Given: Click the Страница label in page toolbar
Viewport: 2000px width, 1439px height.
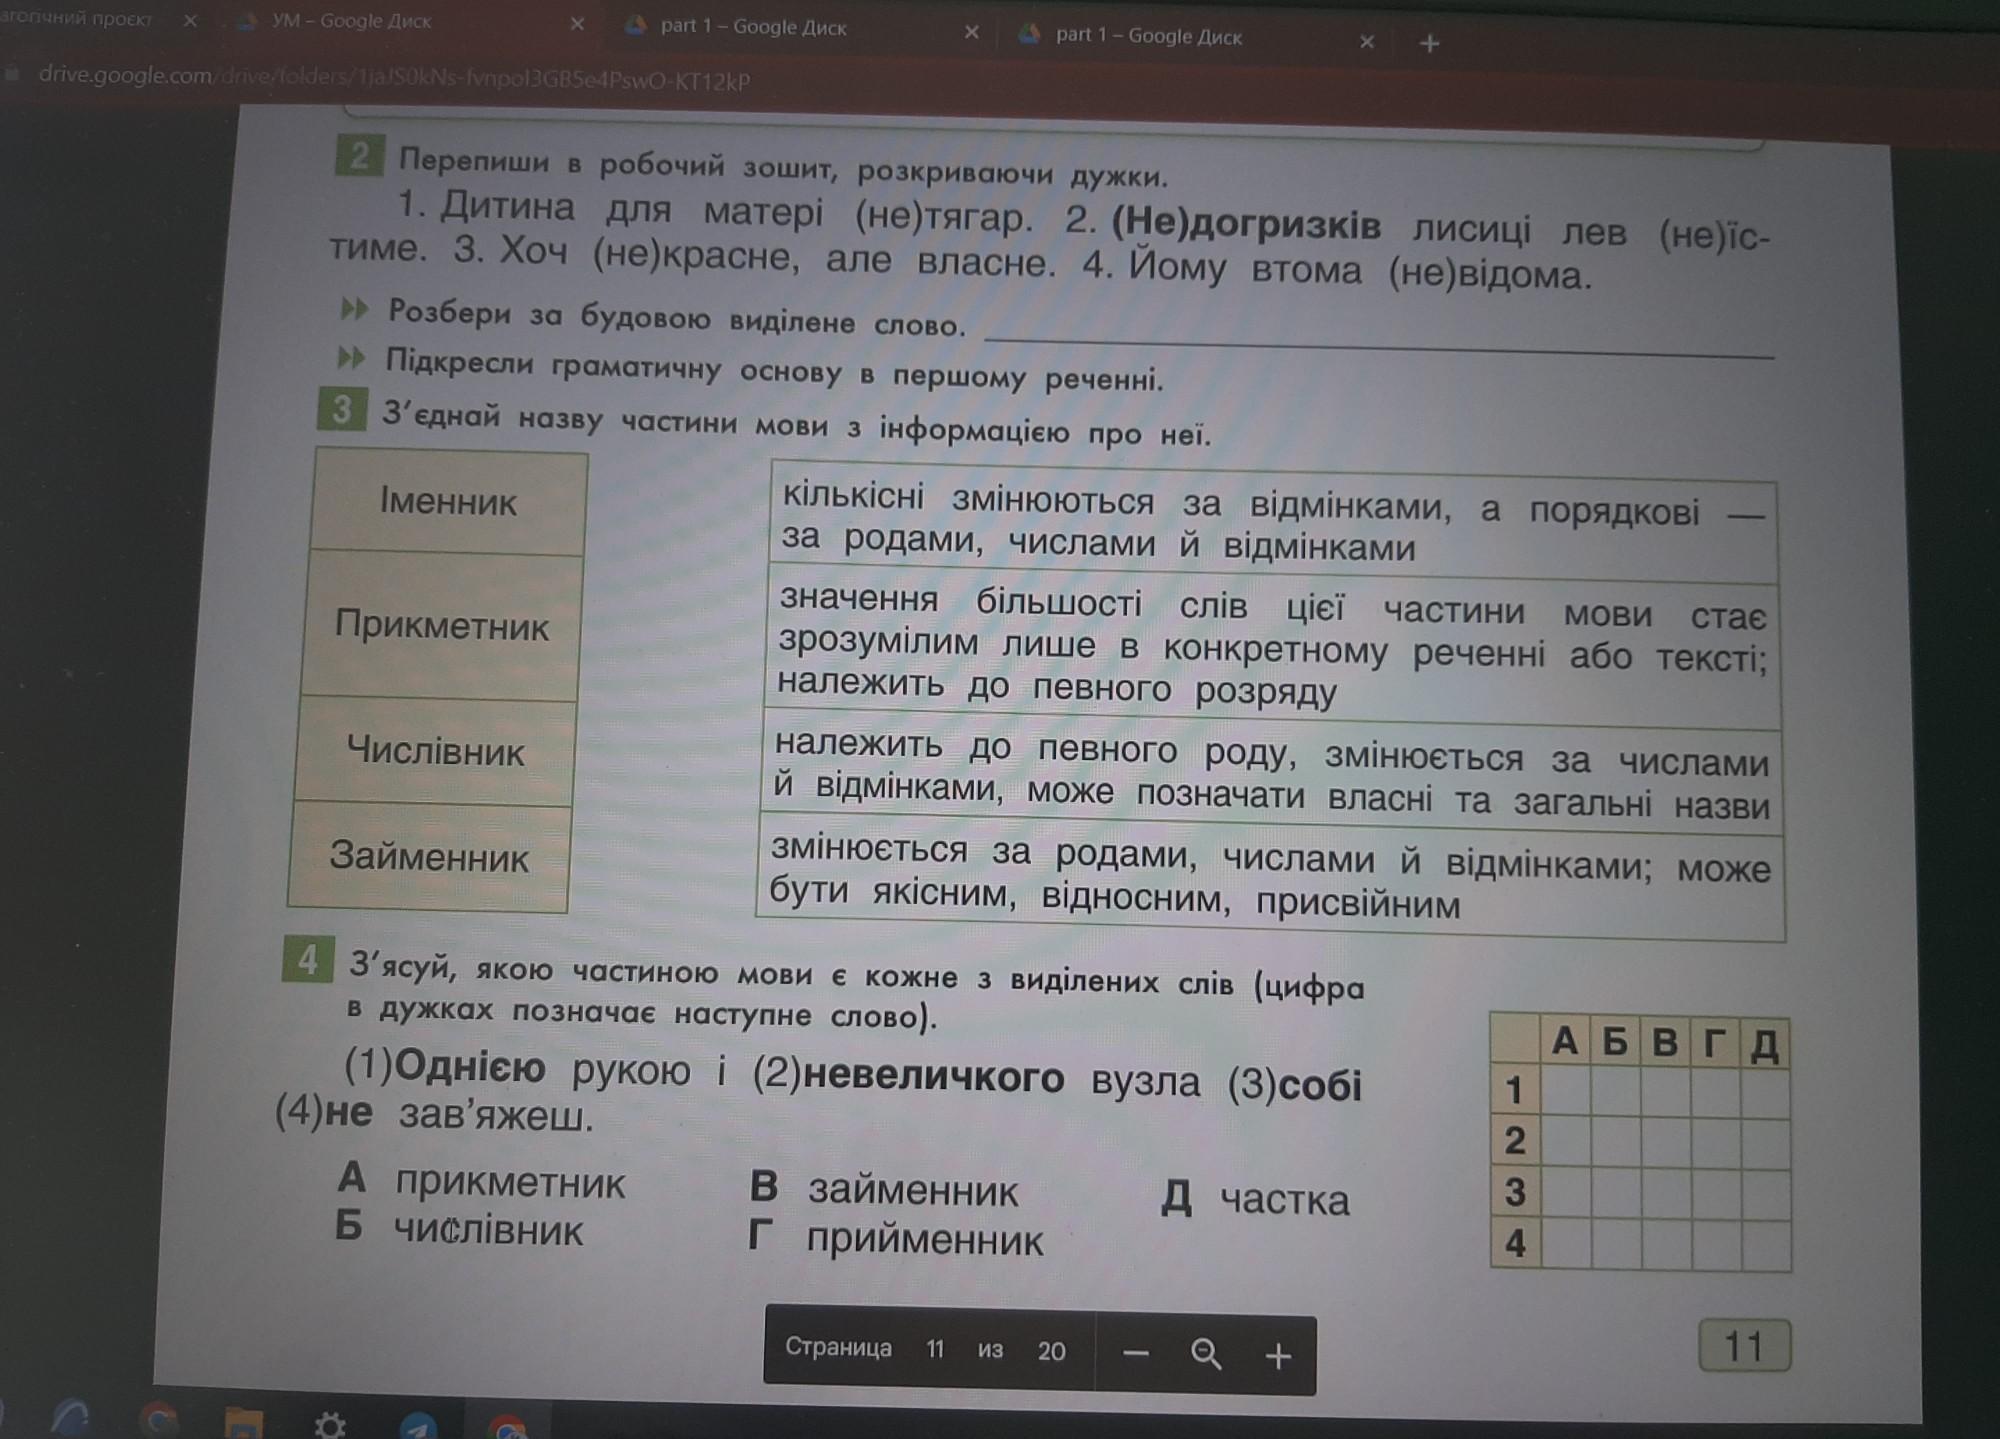Looking at the screenshot, I should [x=838, y=1347].
